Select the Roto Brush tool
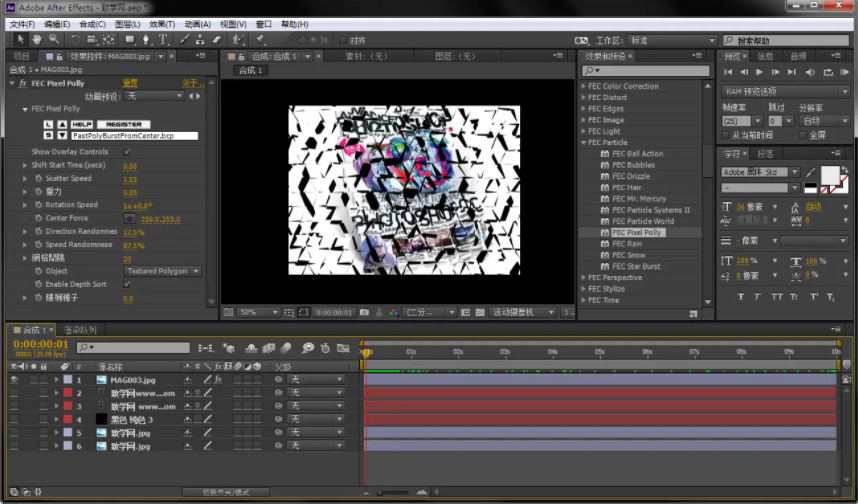 coord(238,39)
